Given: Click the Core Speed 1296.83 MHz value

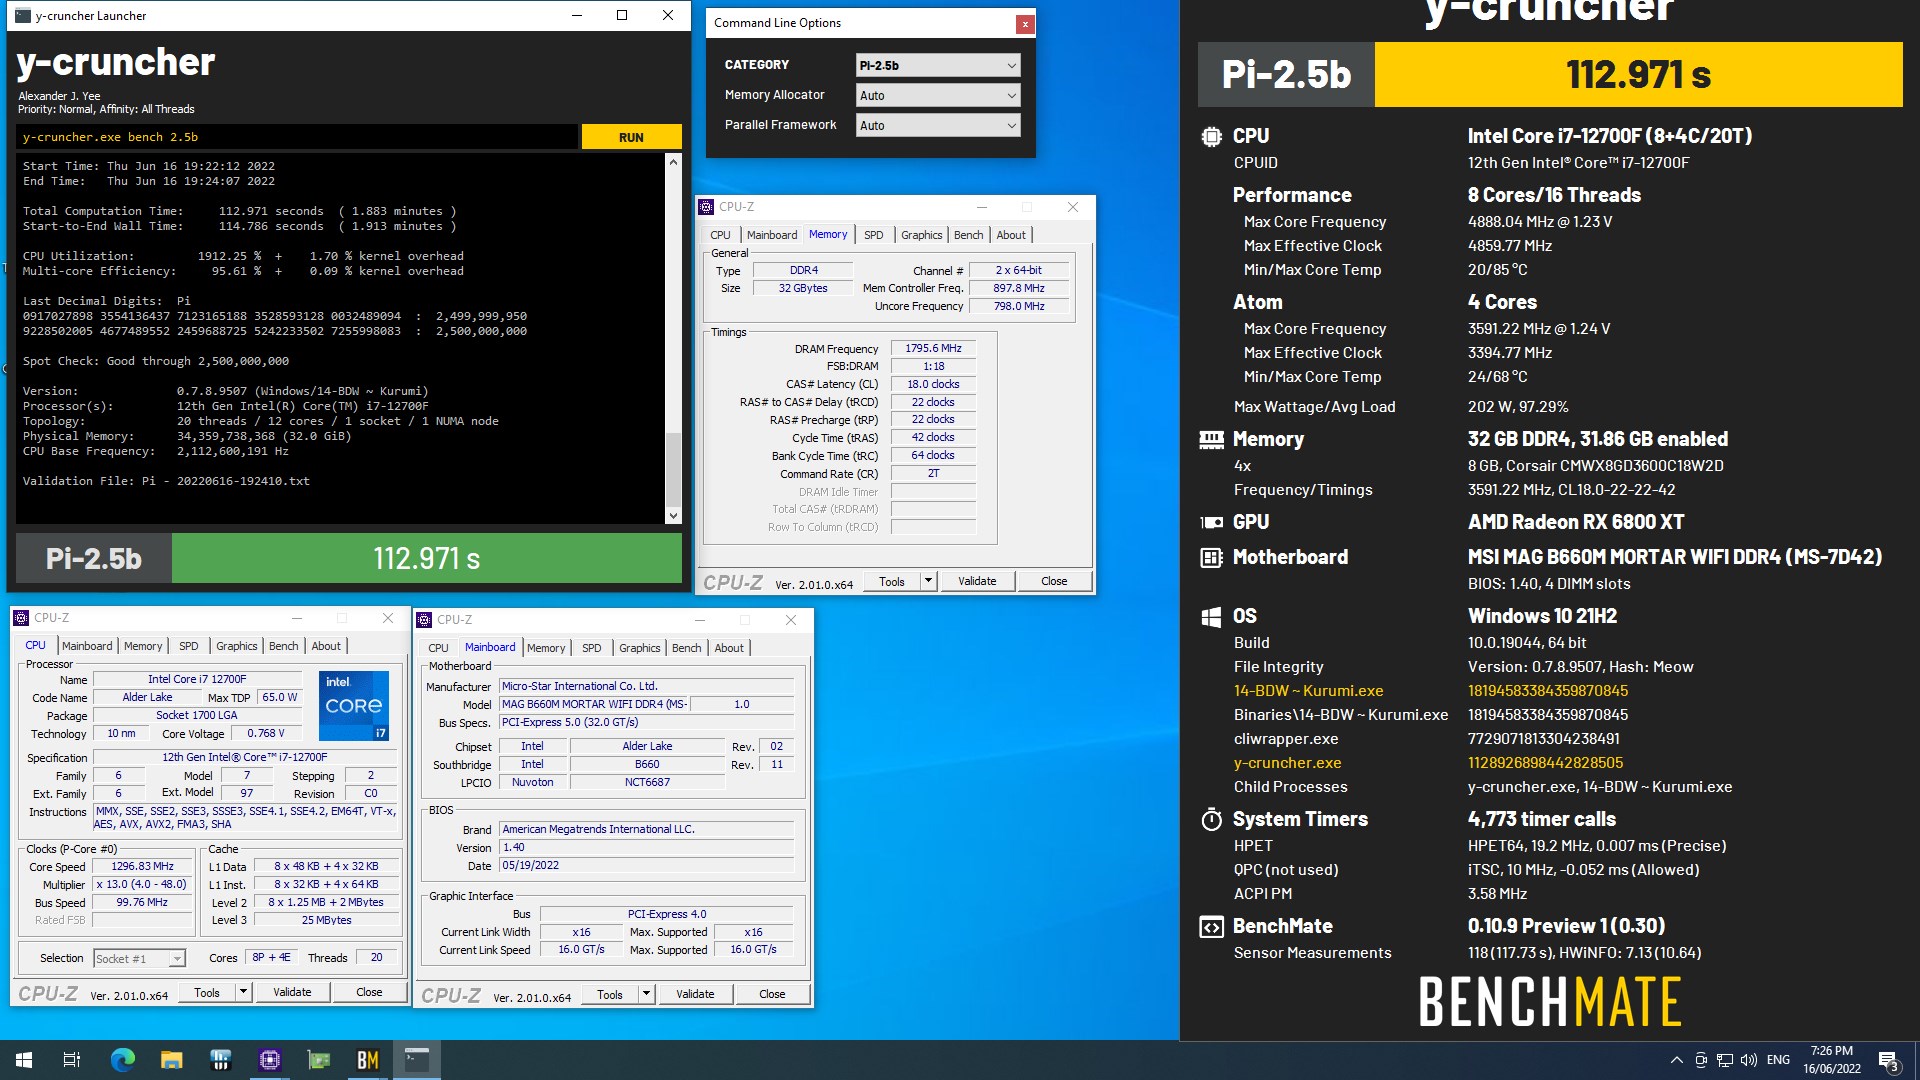Looking at the screenshot, I should 142,867.
